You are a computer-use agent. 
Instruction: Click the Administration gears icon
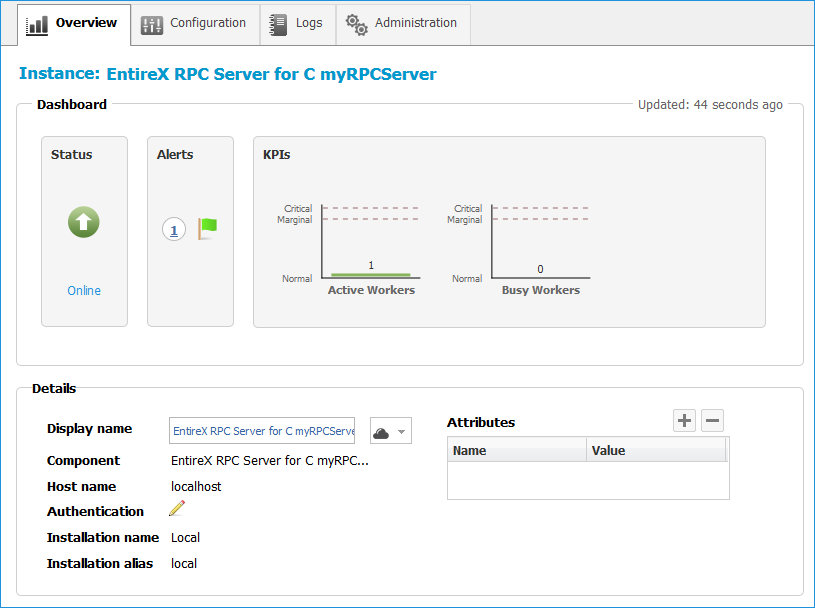tap(357, 25)
